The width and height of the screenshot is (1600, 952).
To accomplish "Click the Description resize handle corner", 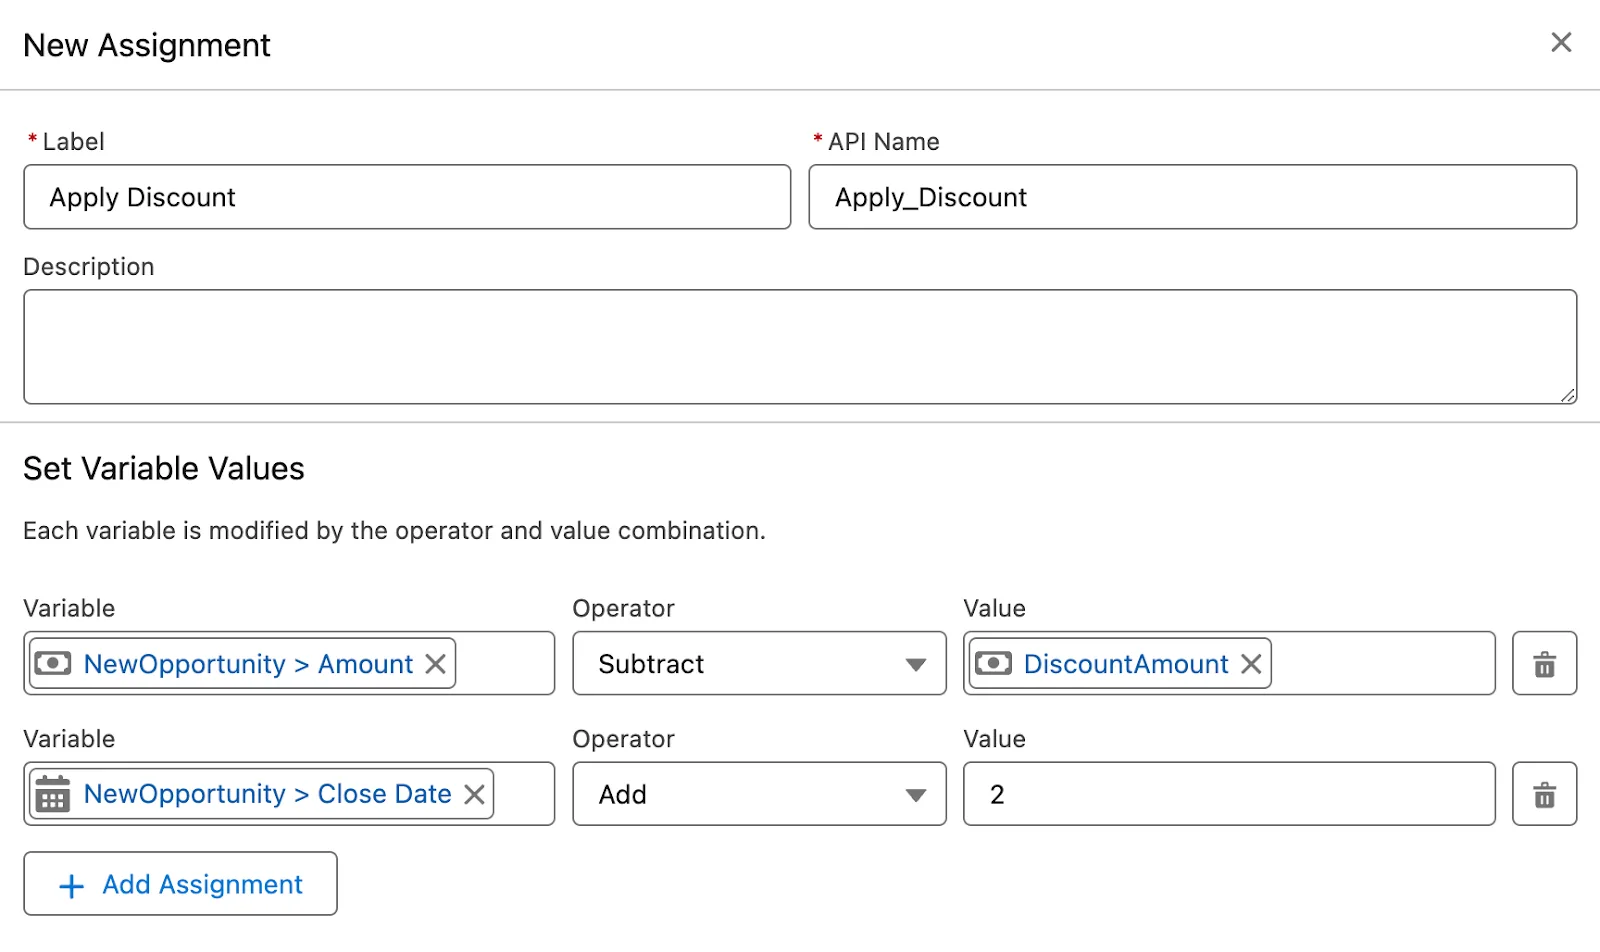I will (1568, 395).
